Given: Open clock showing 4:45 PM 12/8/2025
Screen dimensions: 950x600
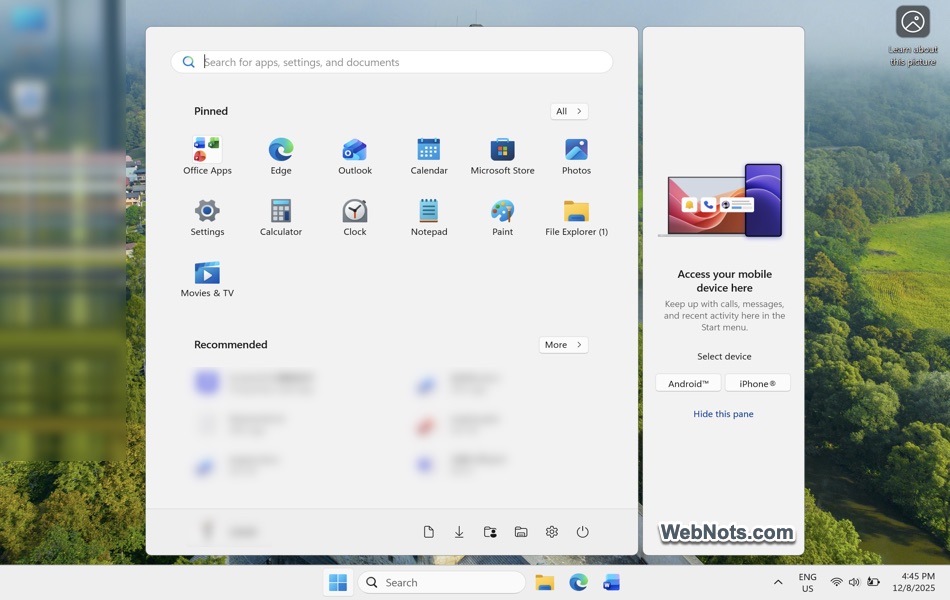Looking at the screenshot, I should (x=914, y=582).
